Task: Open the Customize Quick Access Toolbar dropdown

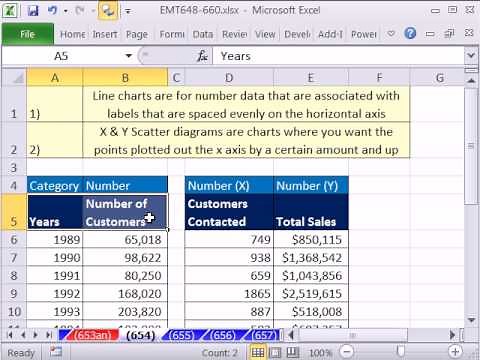Action: pyautogui.click(x=128, y=11)
